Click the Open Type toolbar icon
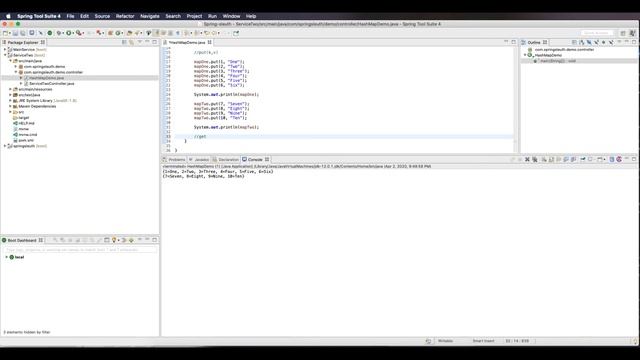 click(x=129, y=33)
